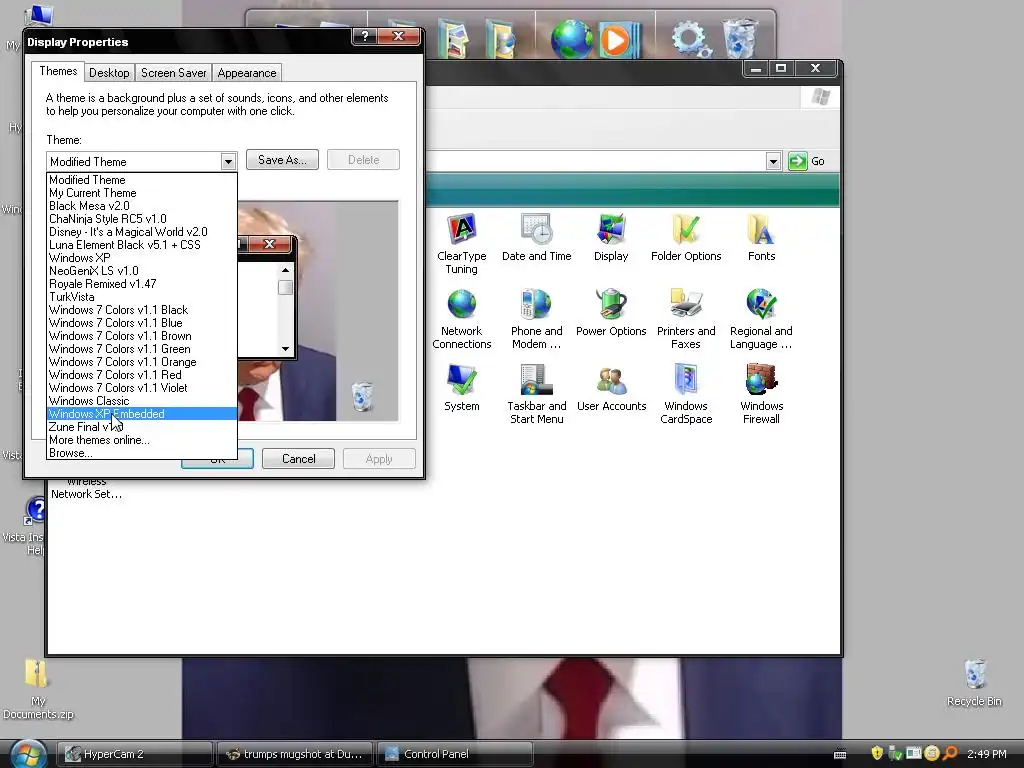1024x768 pixels.
Task: Open Folder Options in Control Panel
Action: pyautogui.click(x=686, y=238)
